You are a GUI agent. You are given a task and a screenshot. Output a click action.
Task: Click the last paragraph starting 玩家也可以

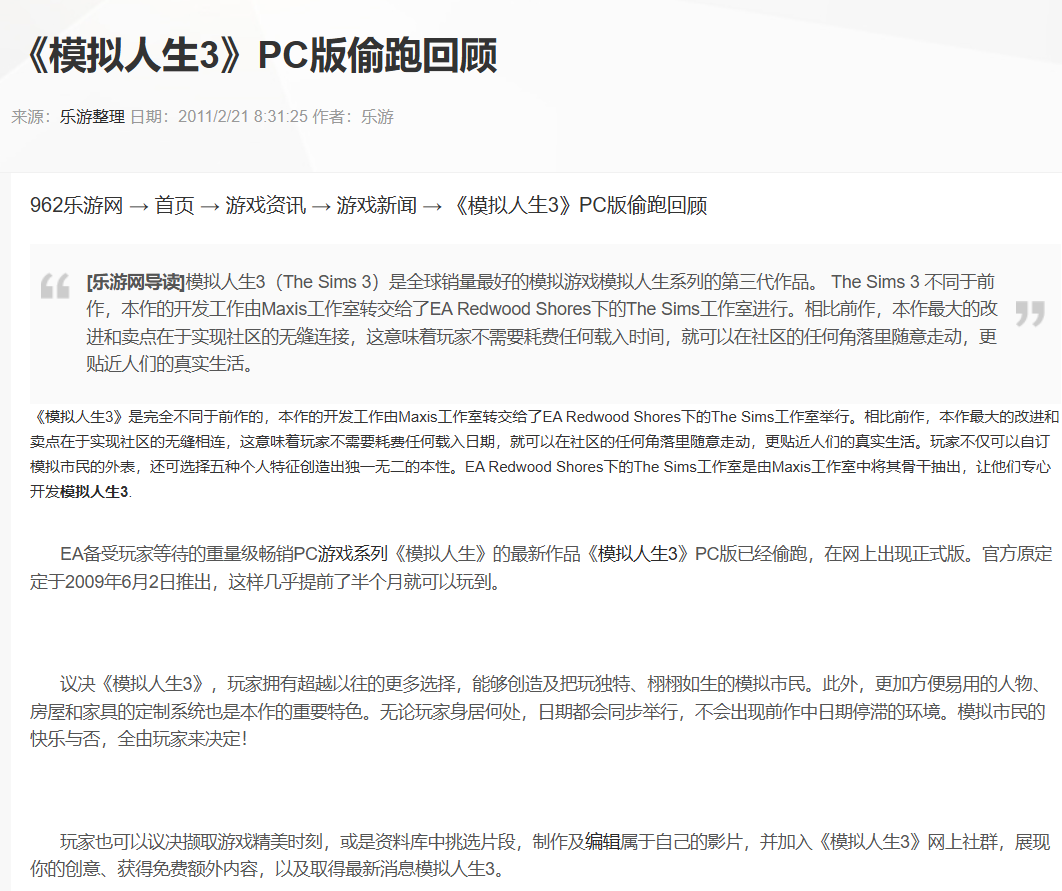tap(540, 855)
